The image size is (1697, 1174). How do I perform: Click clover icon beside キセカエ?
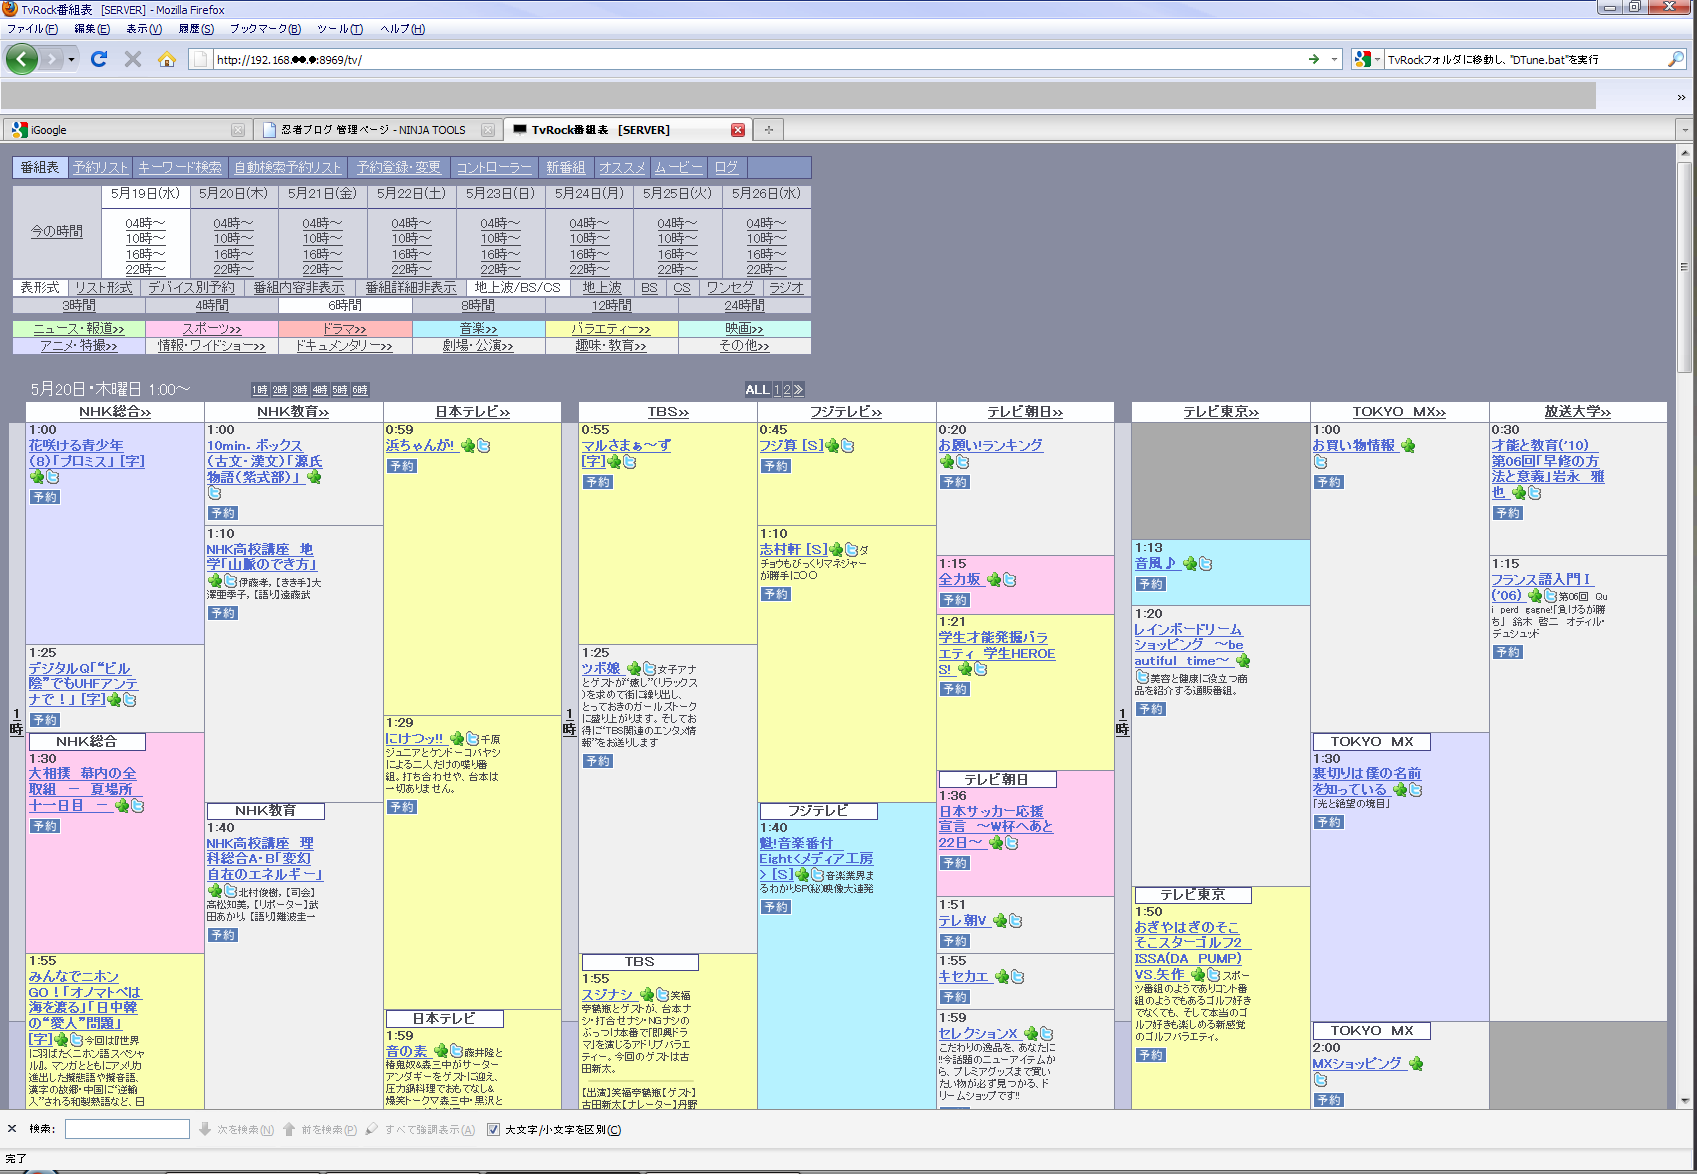click(1000, 976)
